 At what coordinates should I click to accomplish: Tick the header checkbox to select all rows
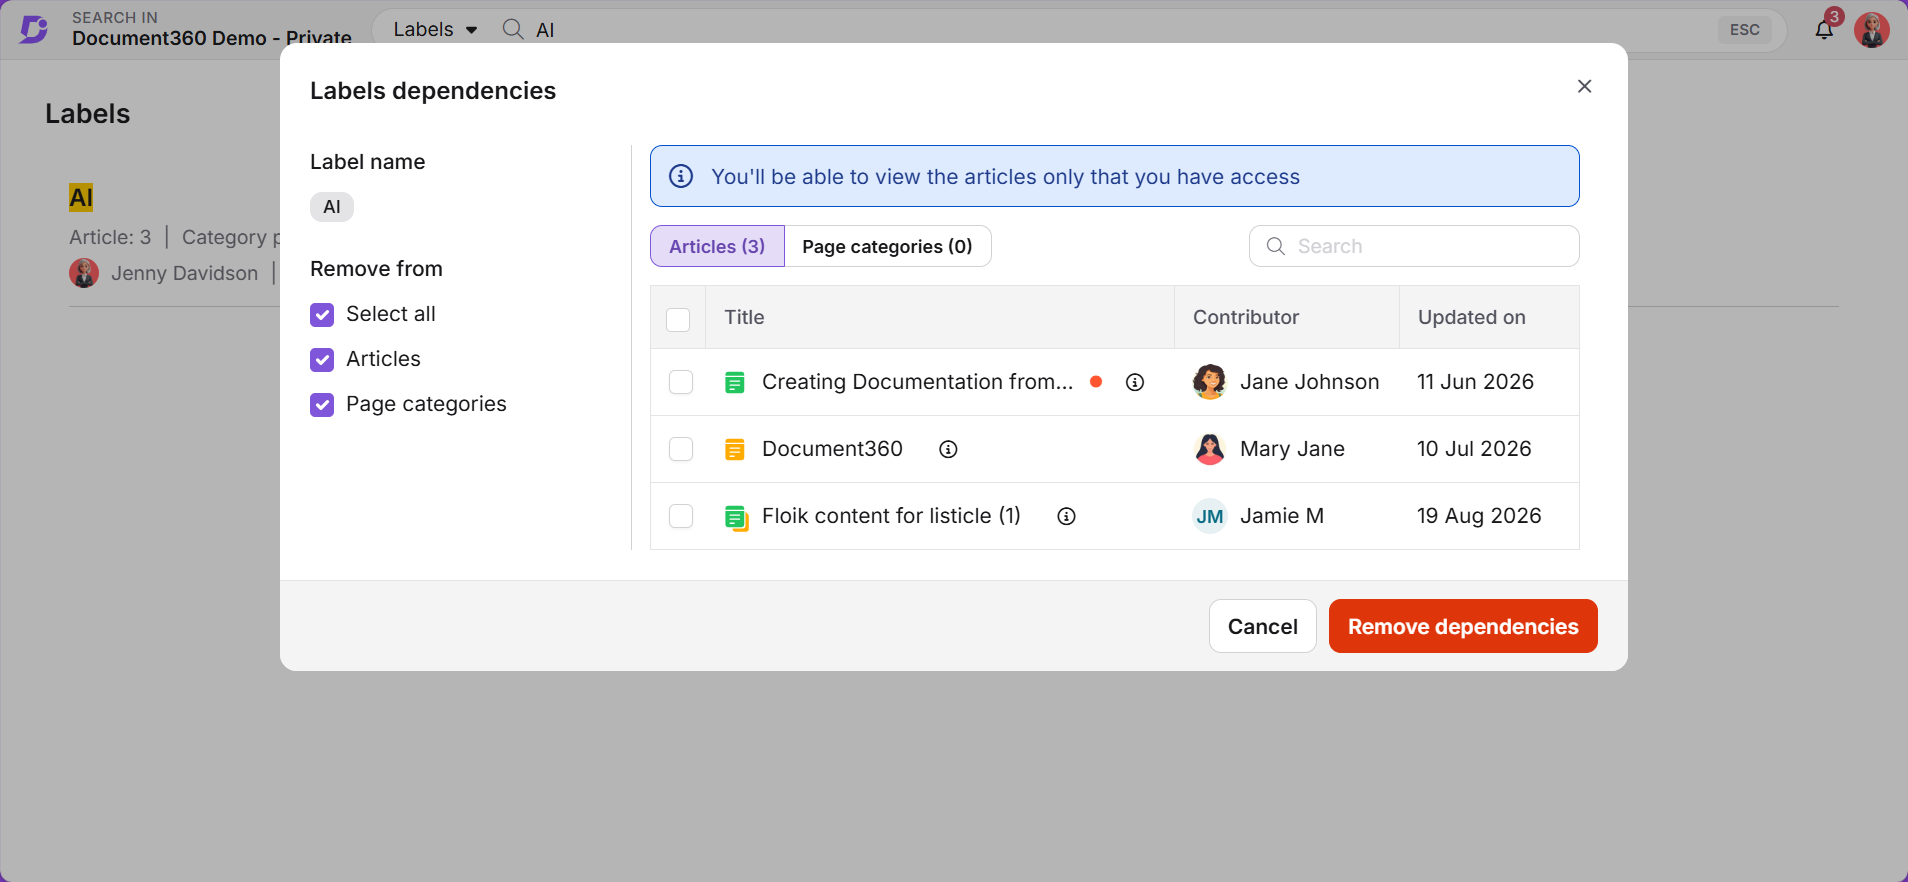(678, 319)
